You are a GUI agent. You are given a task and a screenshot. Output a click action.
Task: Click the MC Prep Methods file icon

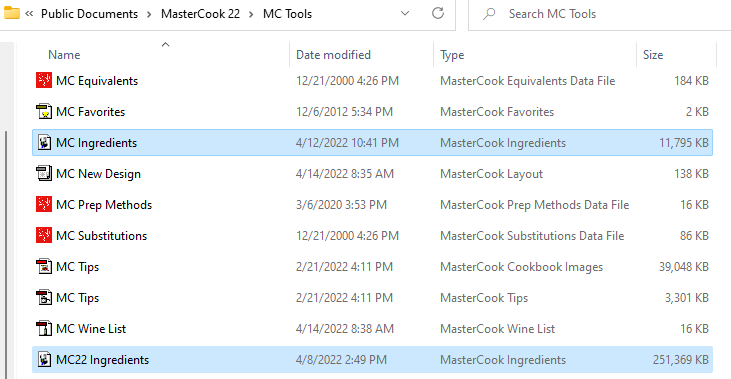pos(44,204)
